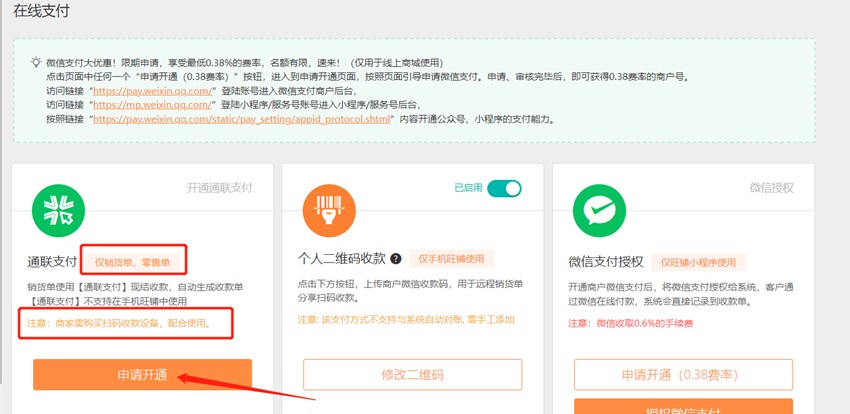The width and height of the screenshot is (850, 414).
Task: Click the 授权微信支付 button
Action: 683,406
